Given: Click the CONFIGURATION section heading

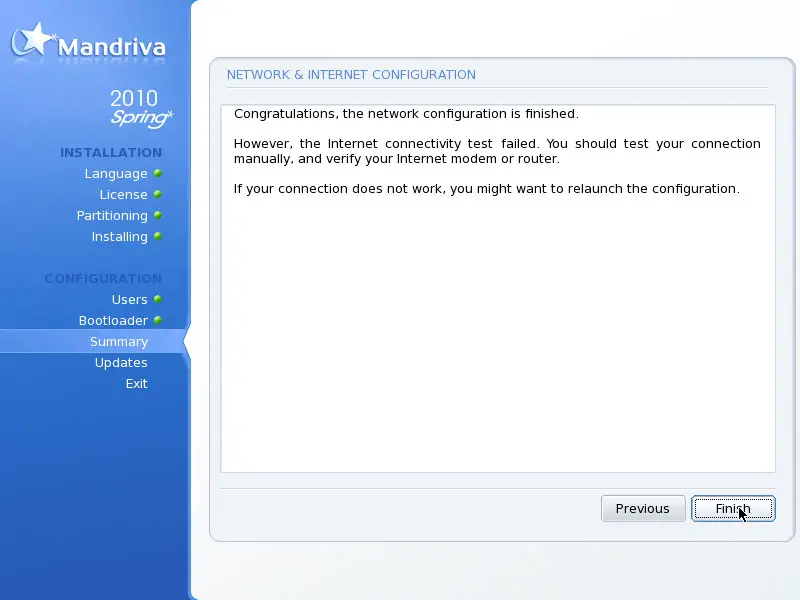Looking at the screenshot, I should coord(104,279).
